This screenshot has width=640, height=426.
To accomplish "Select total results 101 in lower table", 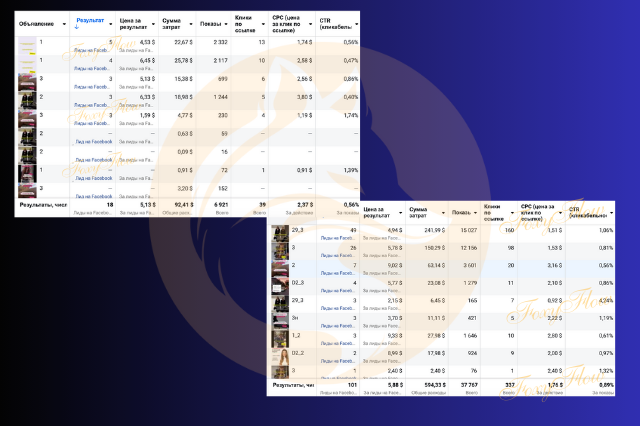I will pyautogui.click(x=352, y=385).
